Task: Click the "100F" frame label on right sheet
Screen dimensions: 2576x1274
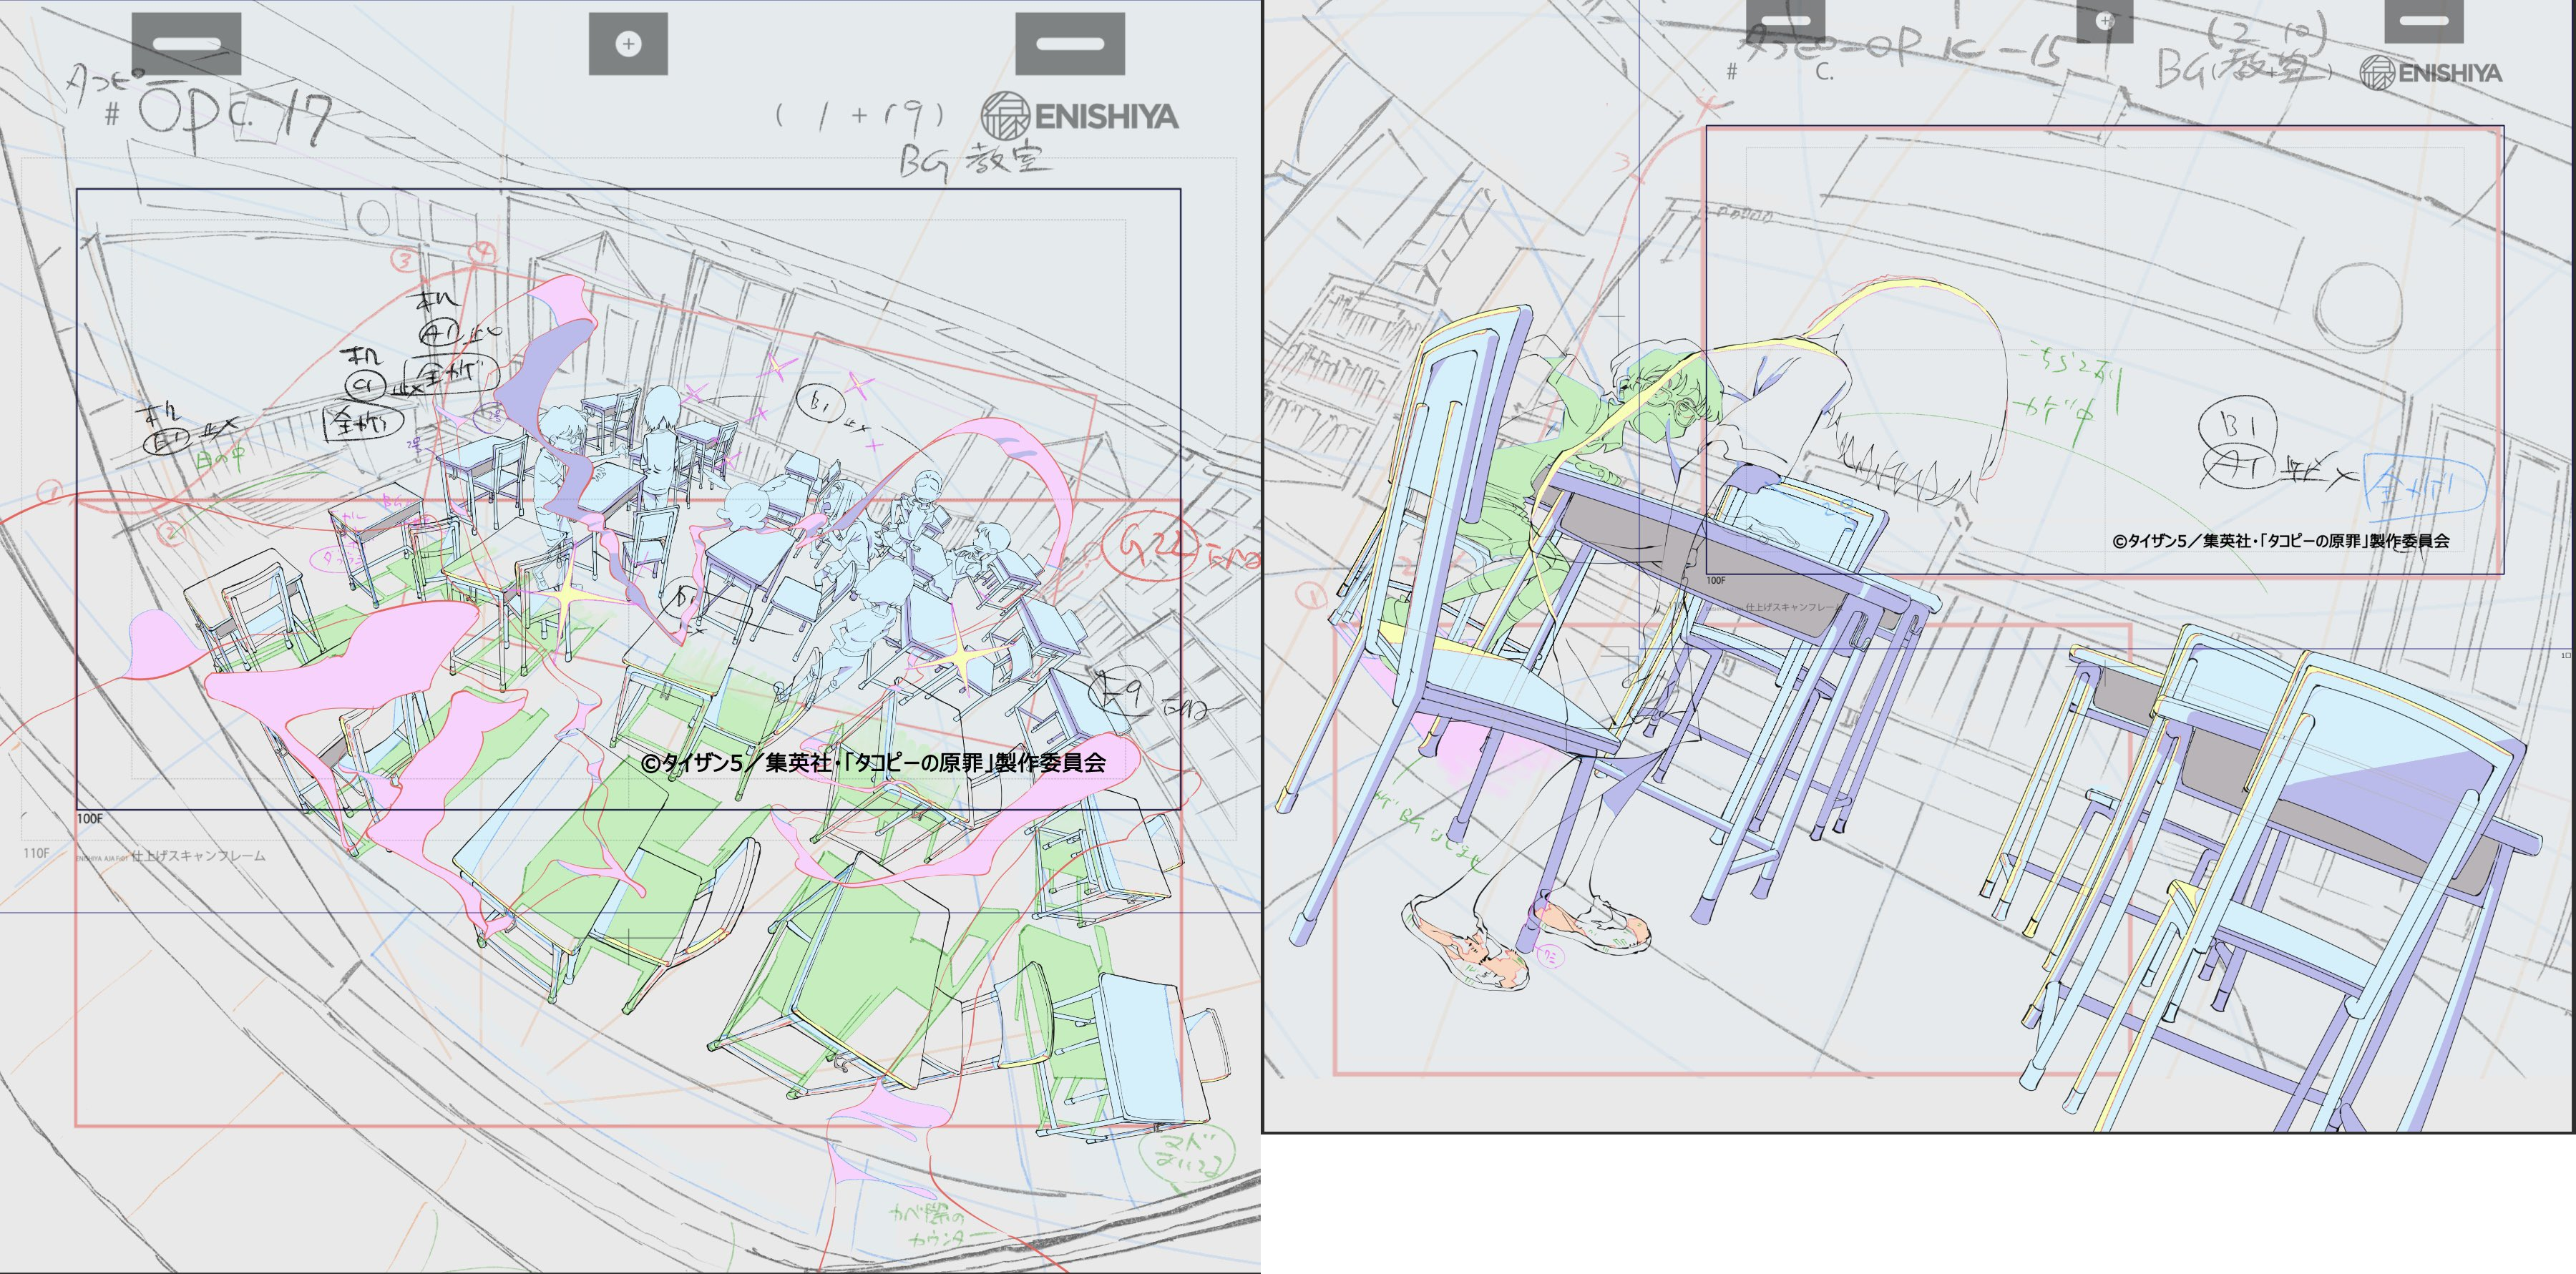Action: [x=1716, y=581]
